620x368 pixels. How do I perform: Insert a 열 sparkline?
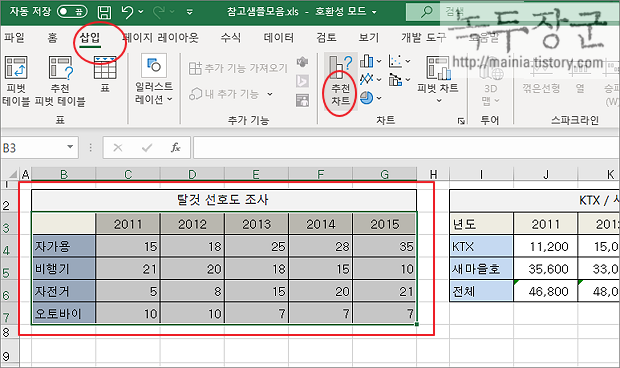click(x=580, y=77)
